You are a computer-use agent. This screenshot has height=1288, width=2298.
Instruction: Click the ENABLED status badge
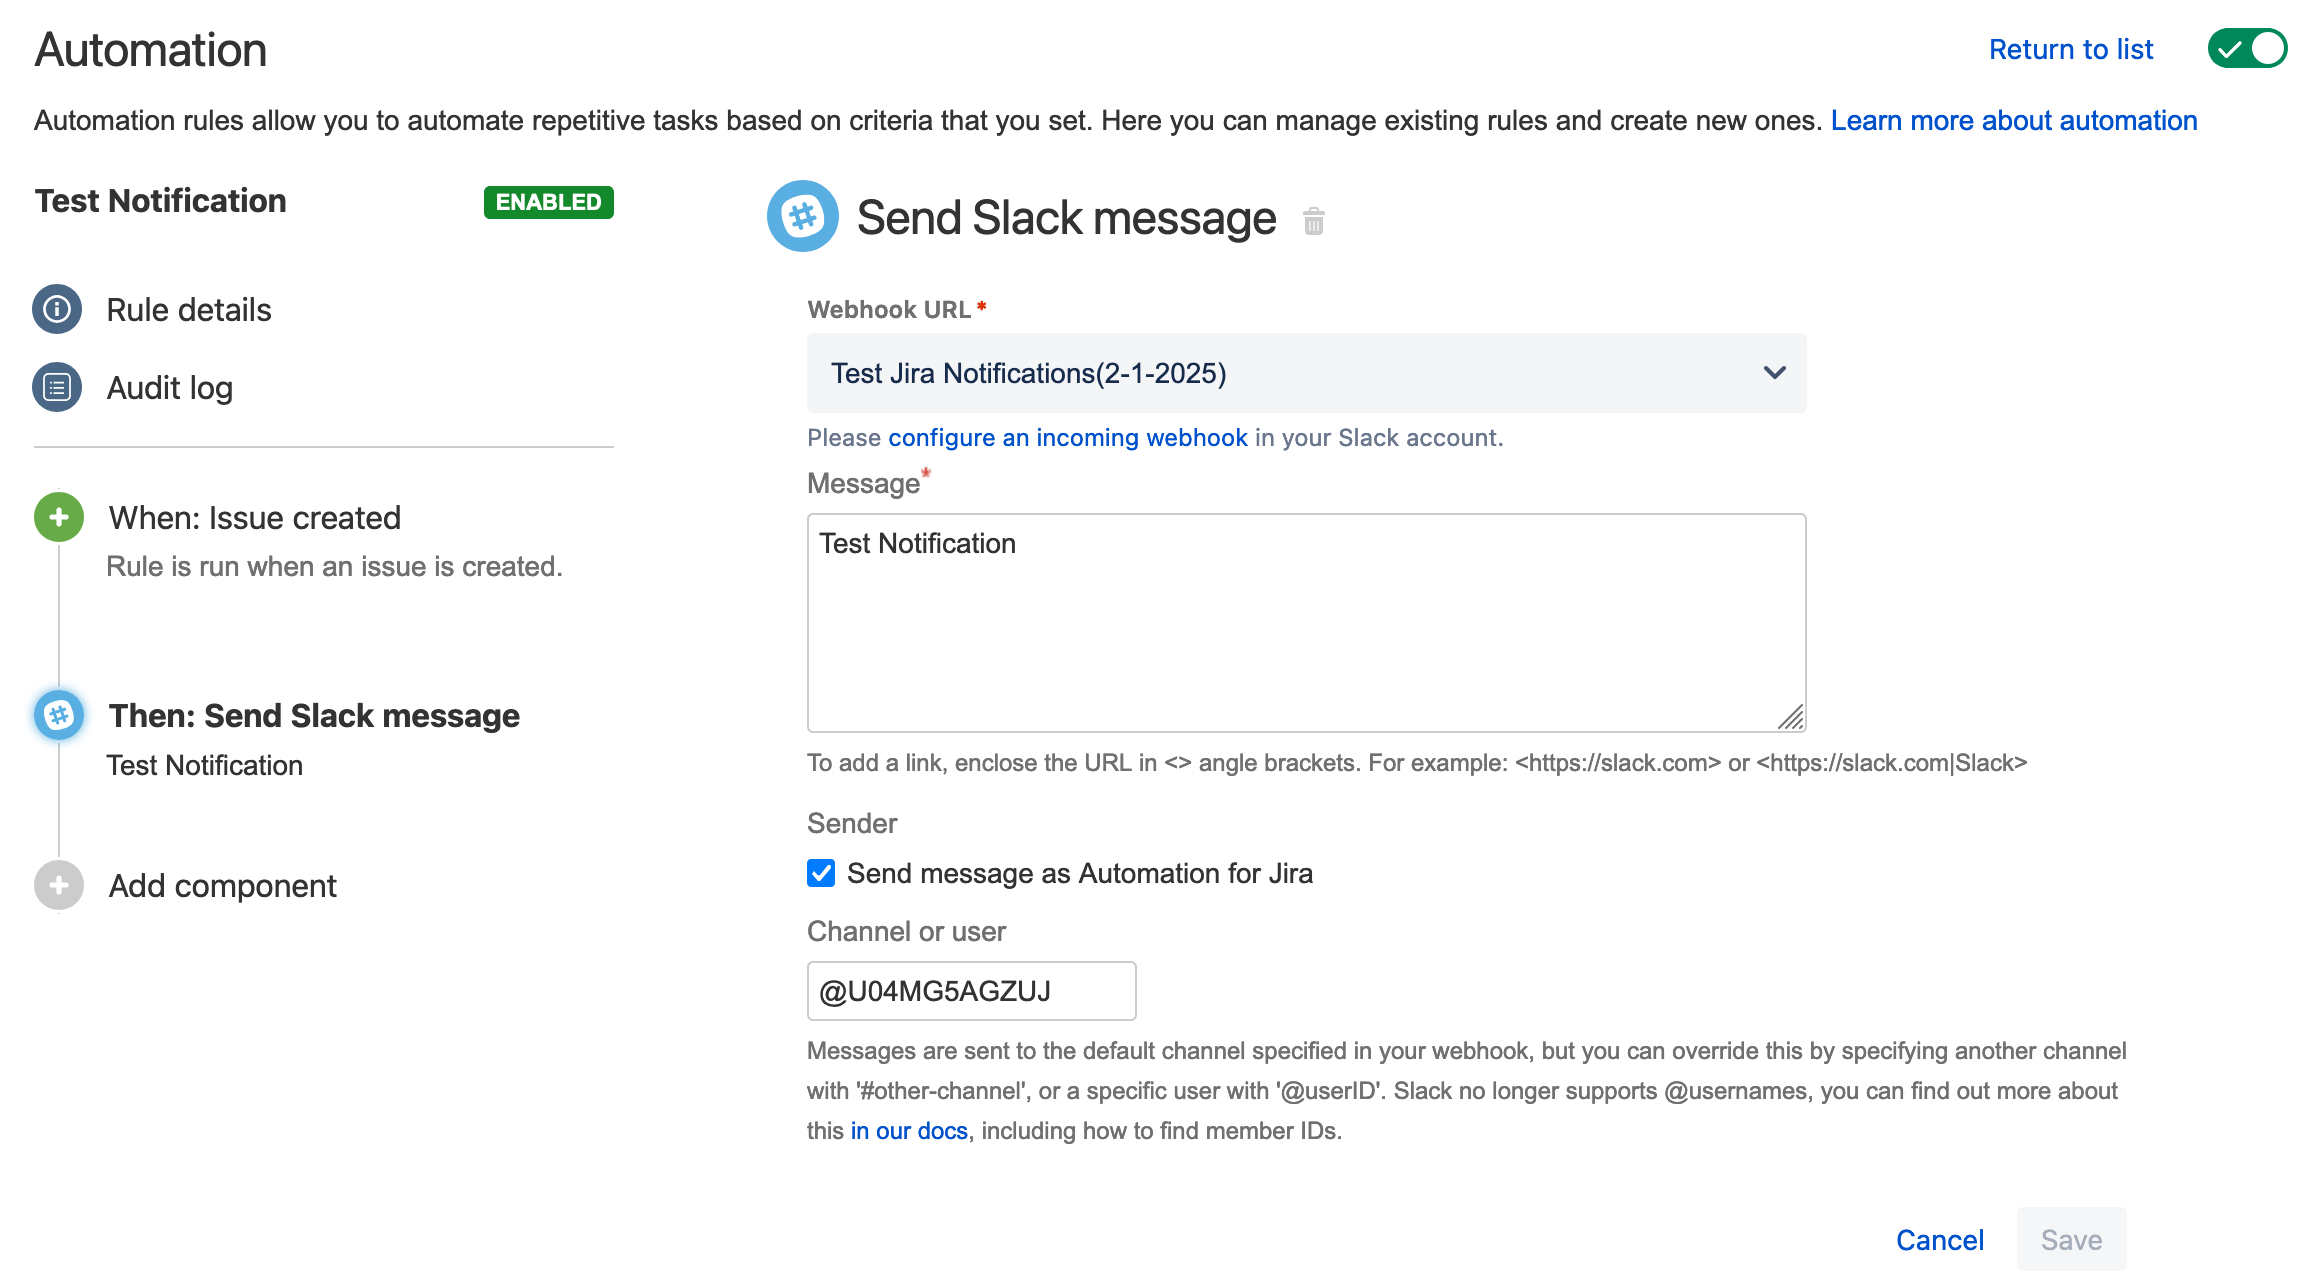click(x=548, y=202)
